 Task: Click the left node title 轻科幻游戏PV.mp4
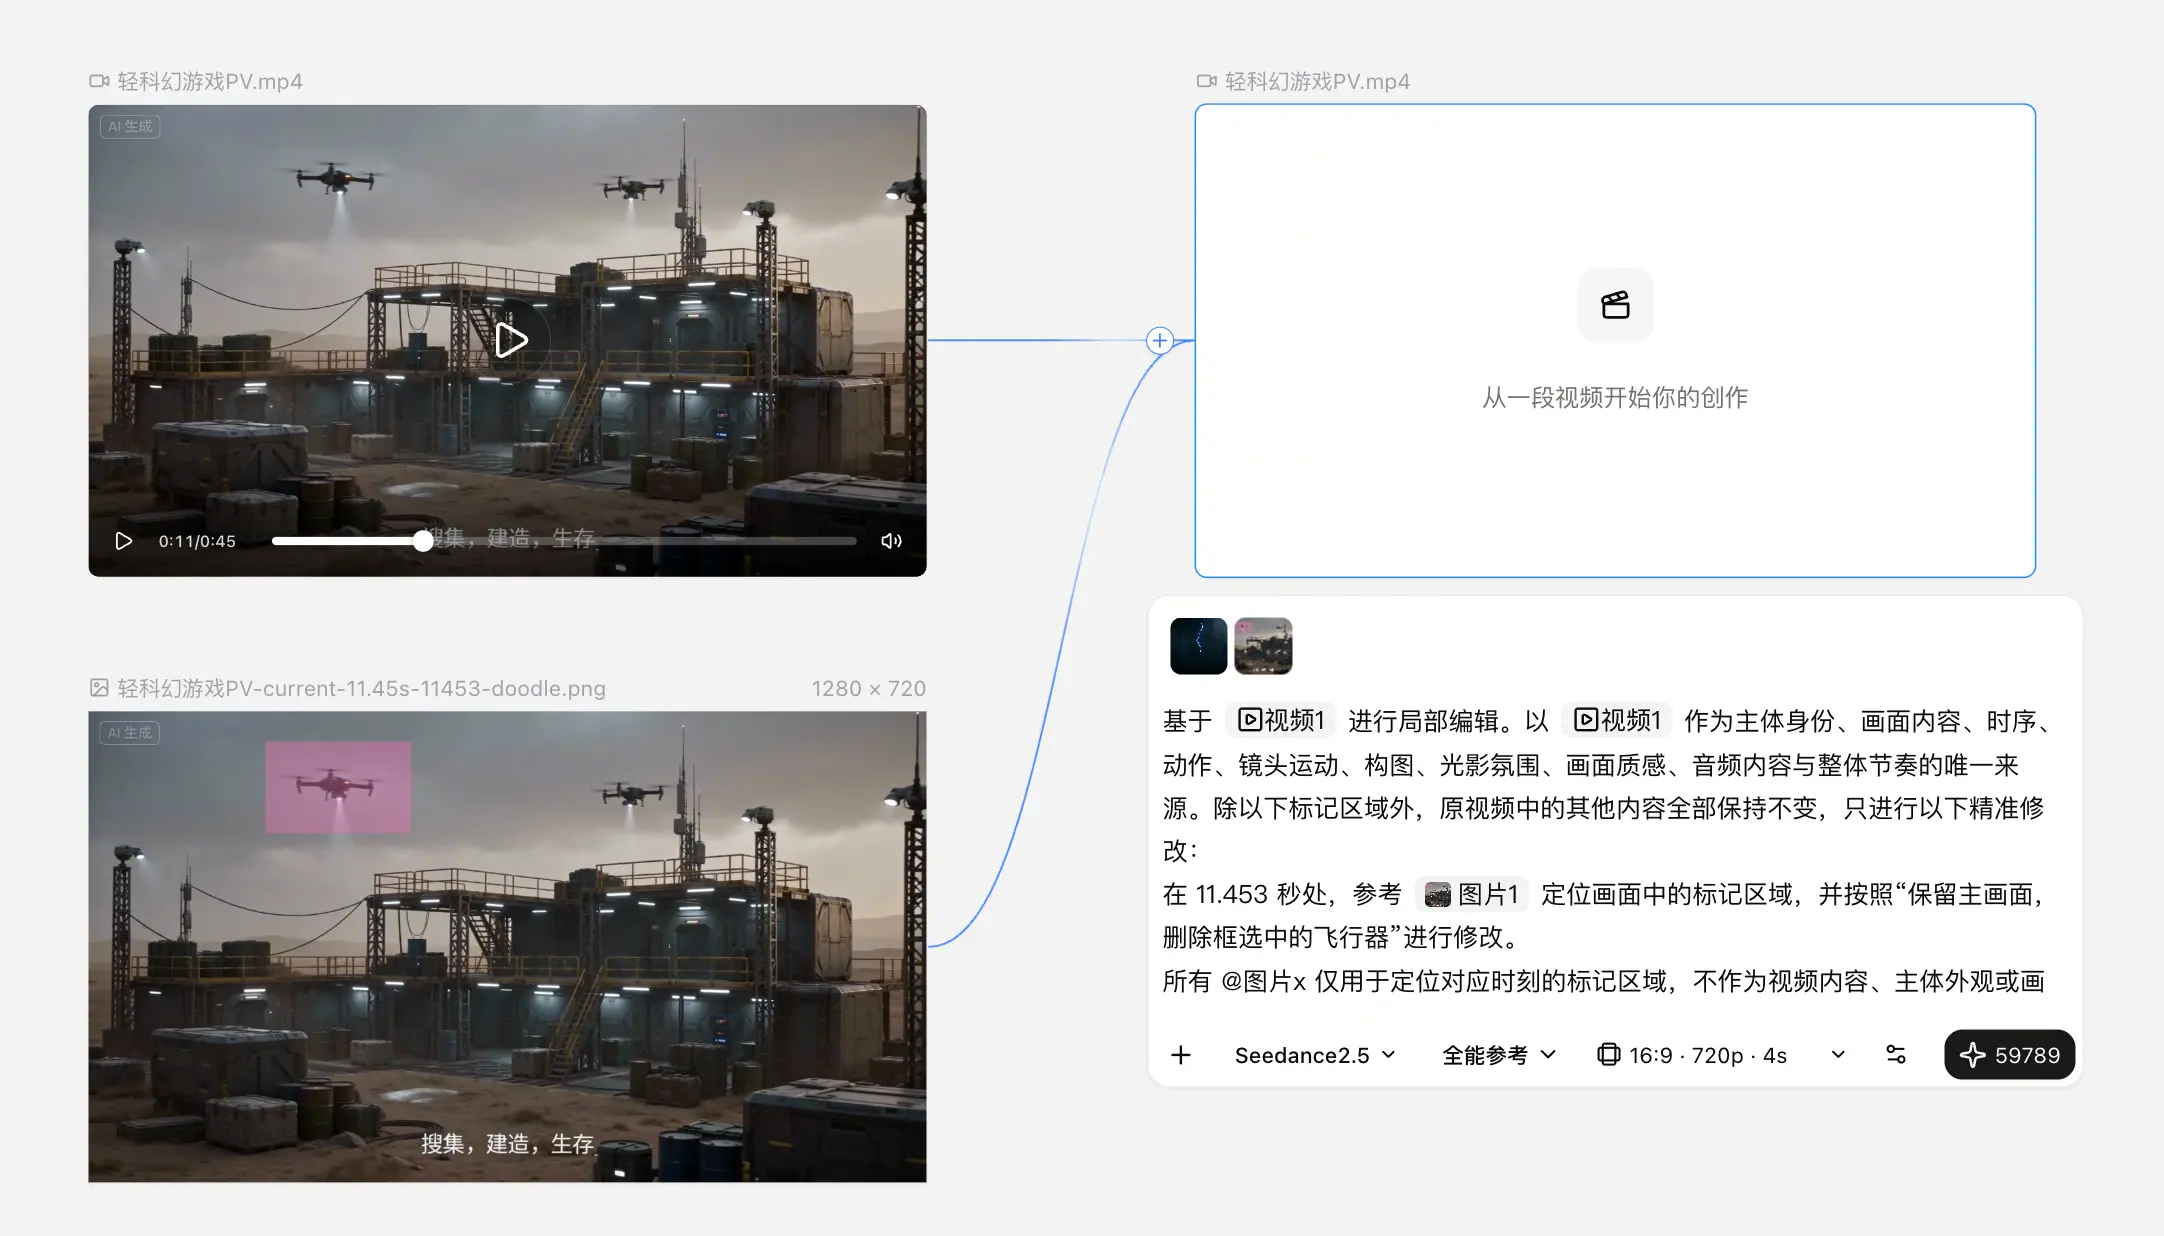pos(210,82)
